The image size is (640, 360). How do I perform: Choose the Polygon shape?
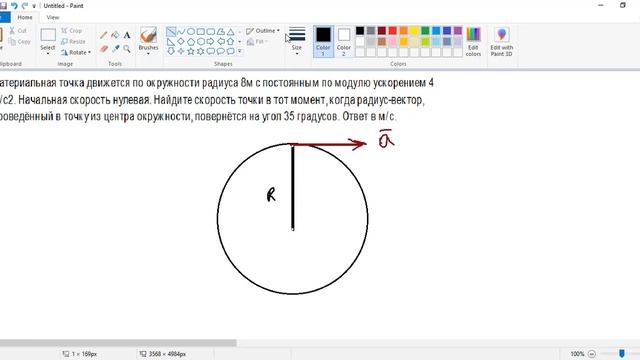click(220, 31)
